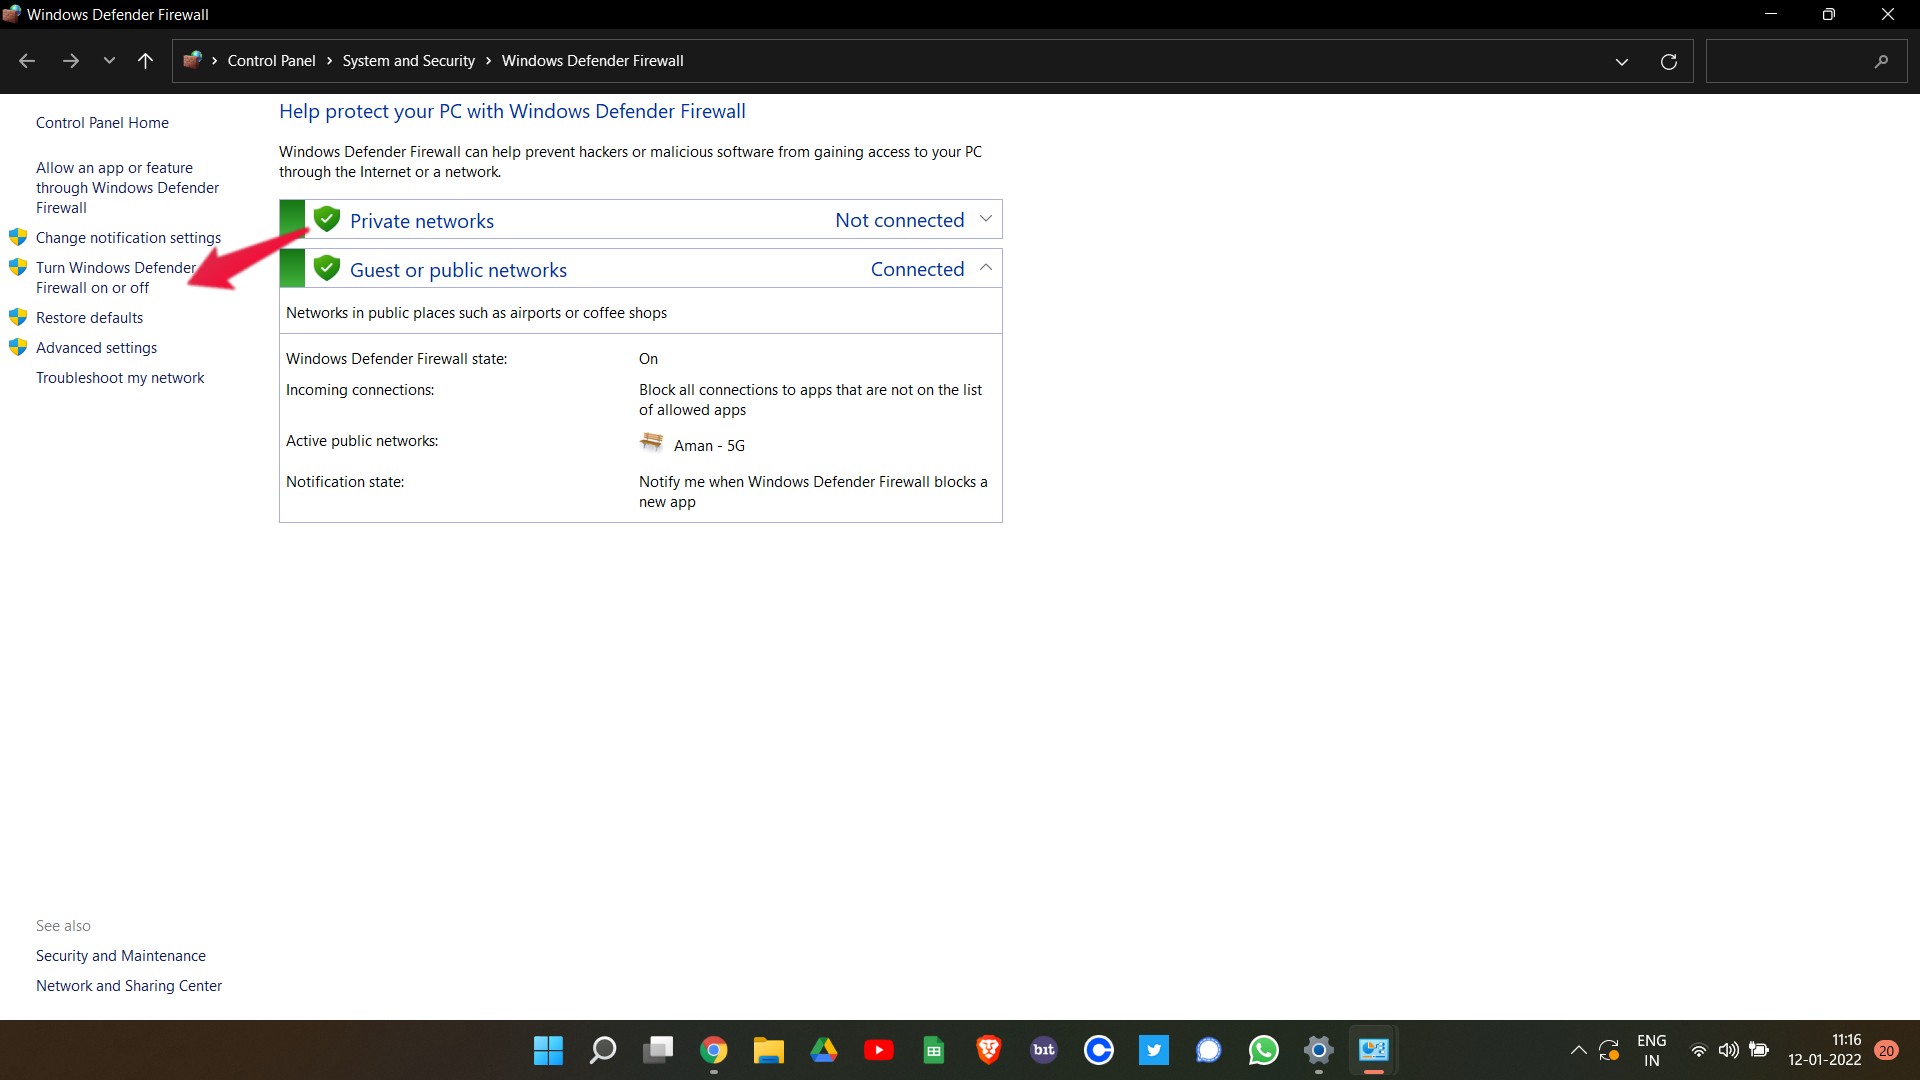This screenshot has width=1920, height=1080.
Task: Open Turn Windows Defender Firewall on or off
Action: click(116, 278)
